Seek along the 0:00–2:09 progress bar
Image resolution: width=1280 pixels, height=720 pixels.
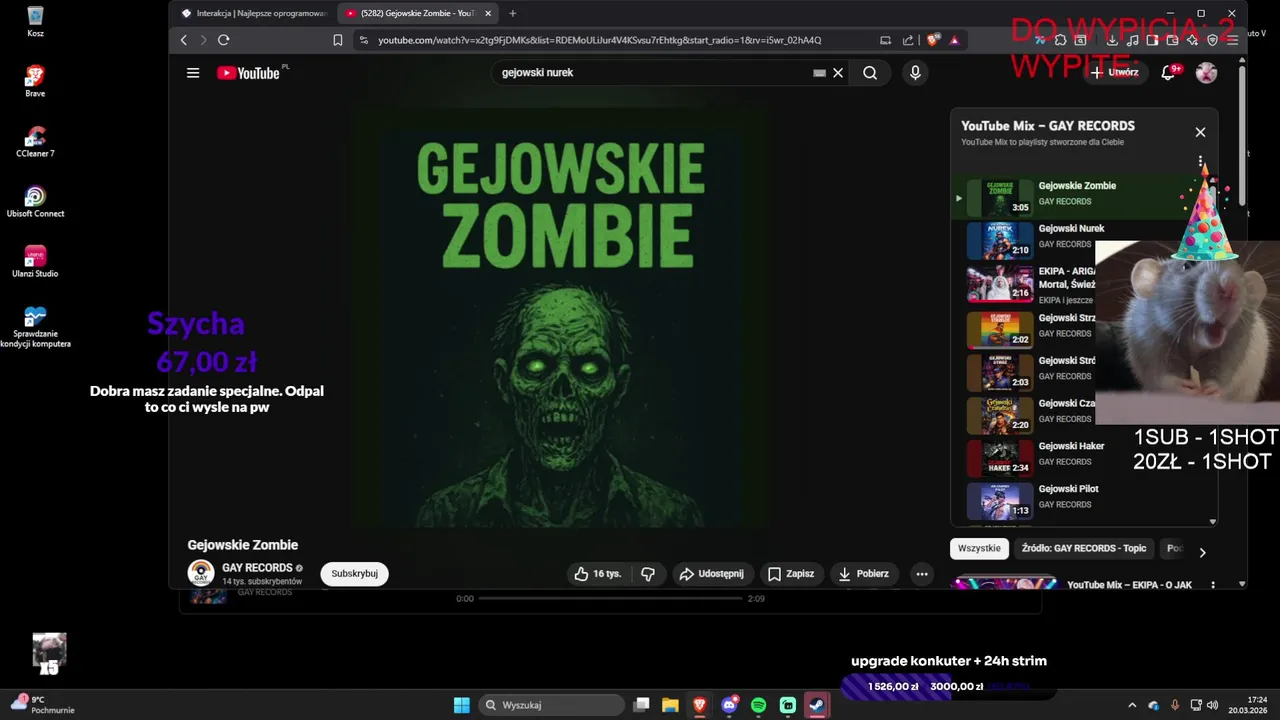610,599
